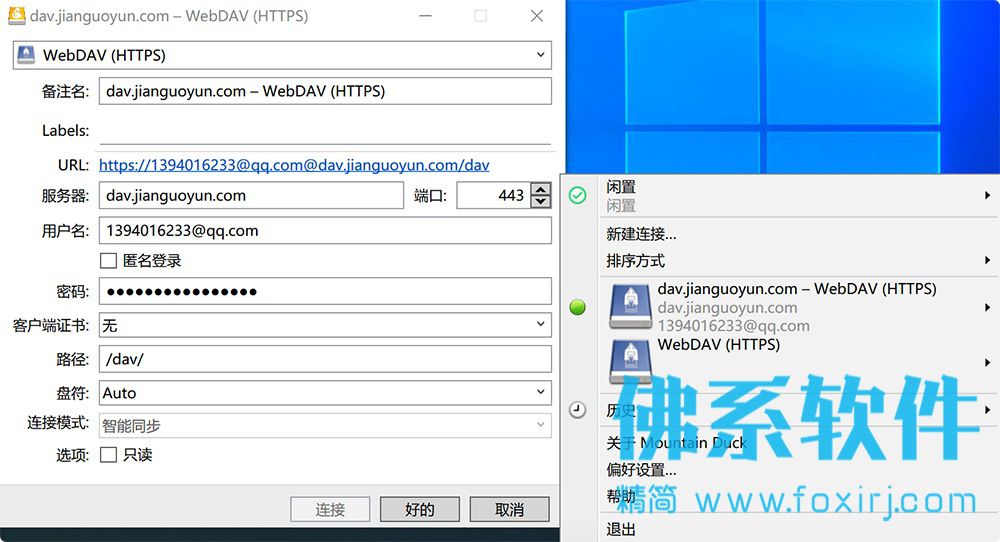
Task: Click the second WebDAV (HTTPS) drive icon
Action: (x=630, y=361)
